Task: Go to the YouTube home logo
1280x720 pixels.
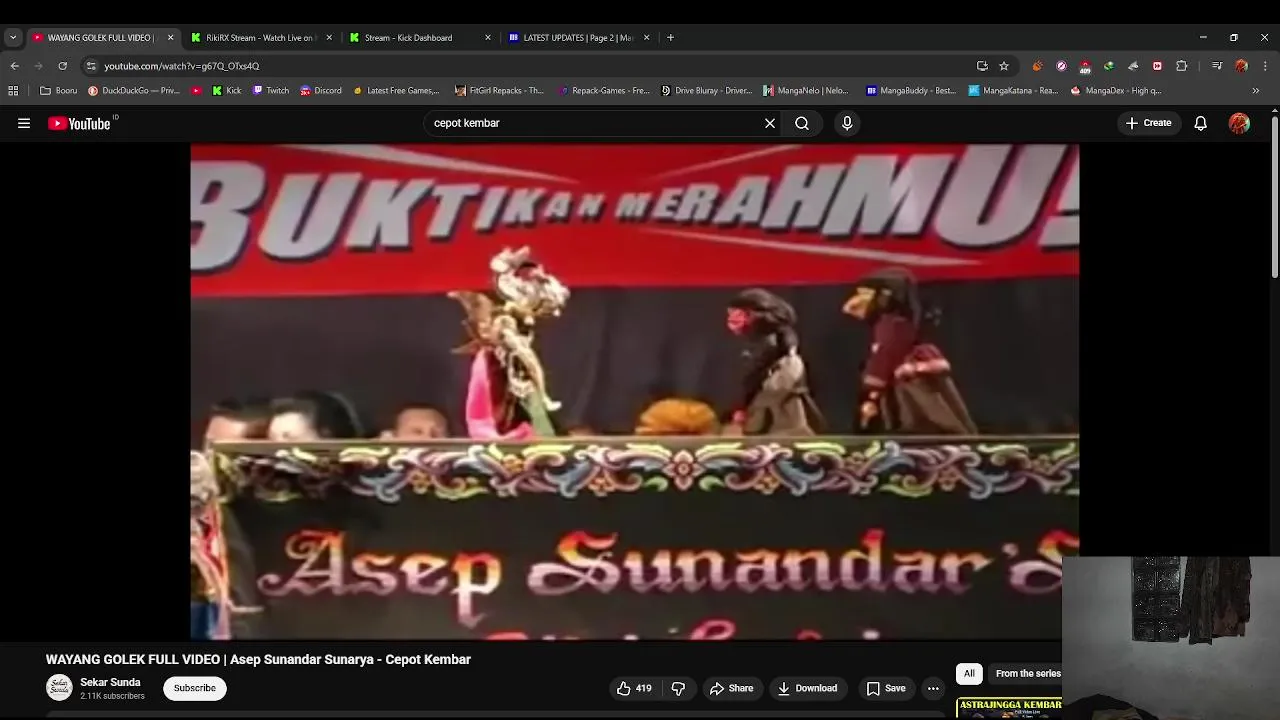Action: 79,123
